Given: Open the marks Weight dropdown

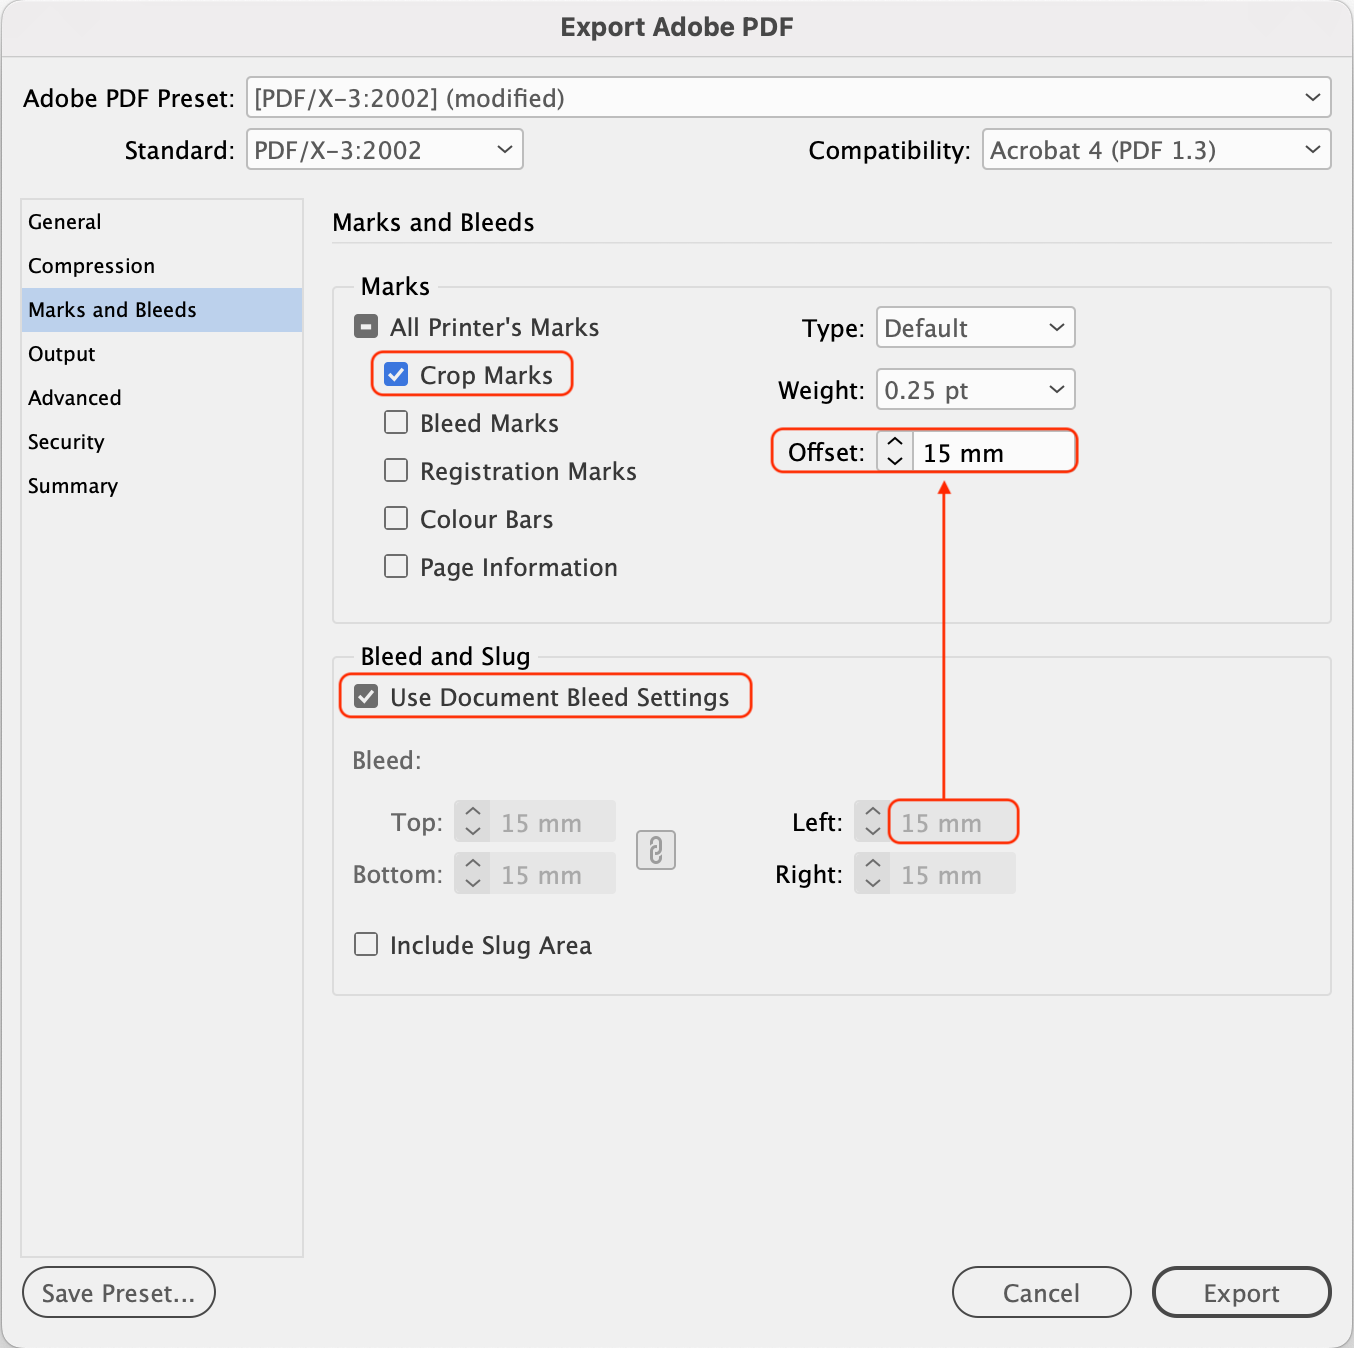Looking at the screenshot, I should [x=975, y=390].
